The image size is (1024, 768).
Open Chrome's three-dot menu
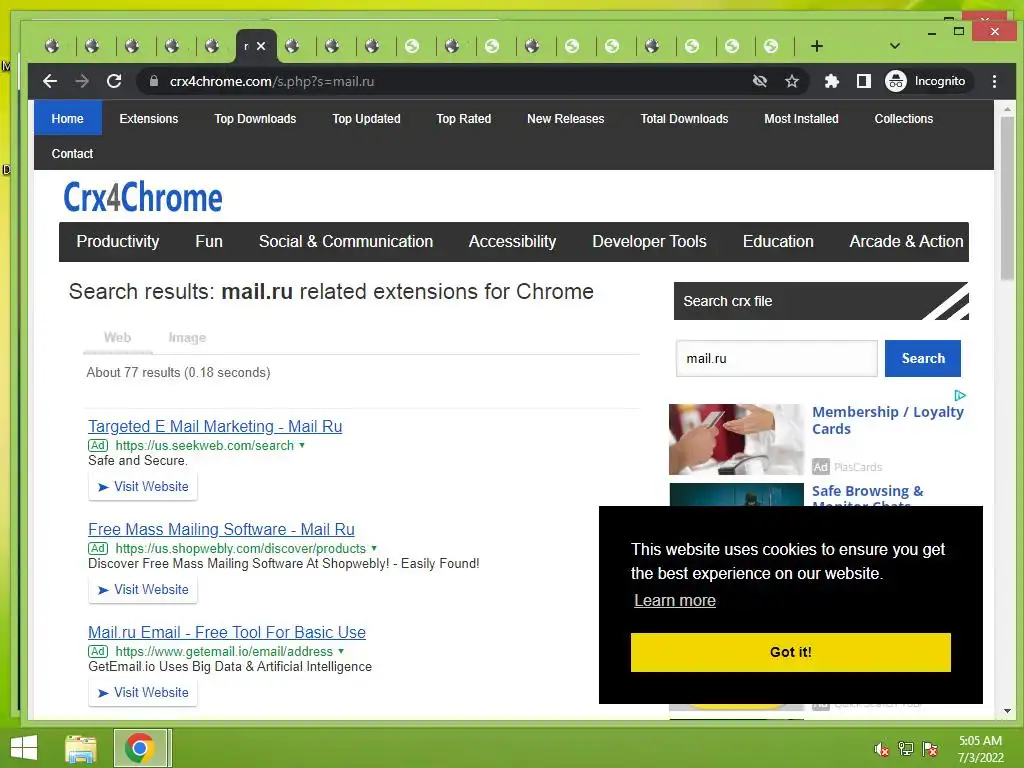[994, 81]
